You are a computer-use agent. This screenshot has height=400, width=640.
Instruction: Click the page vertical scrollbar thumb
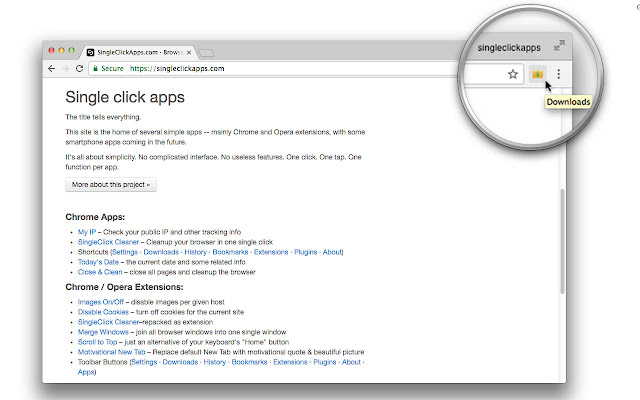tap(562, 241)
